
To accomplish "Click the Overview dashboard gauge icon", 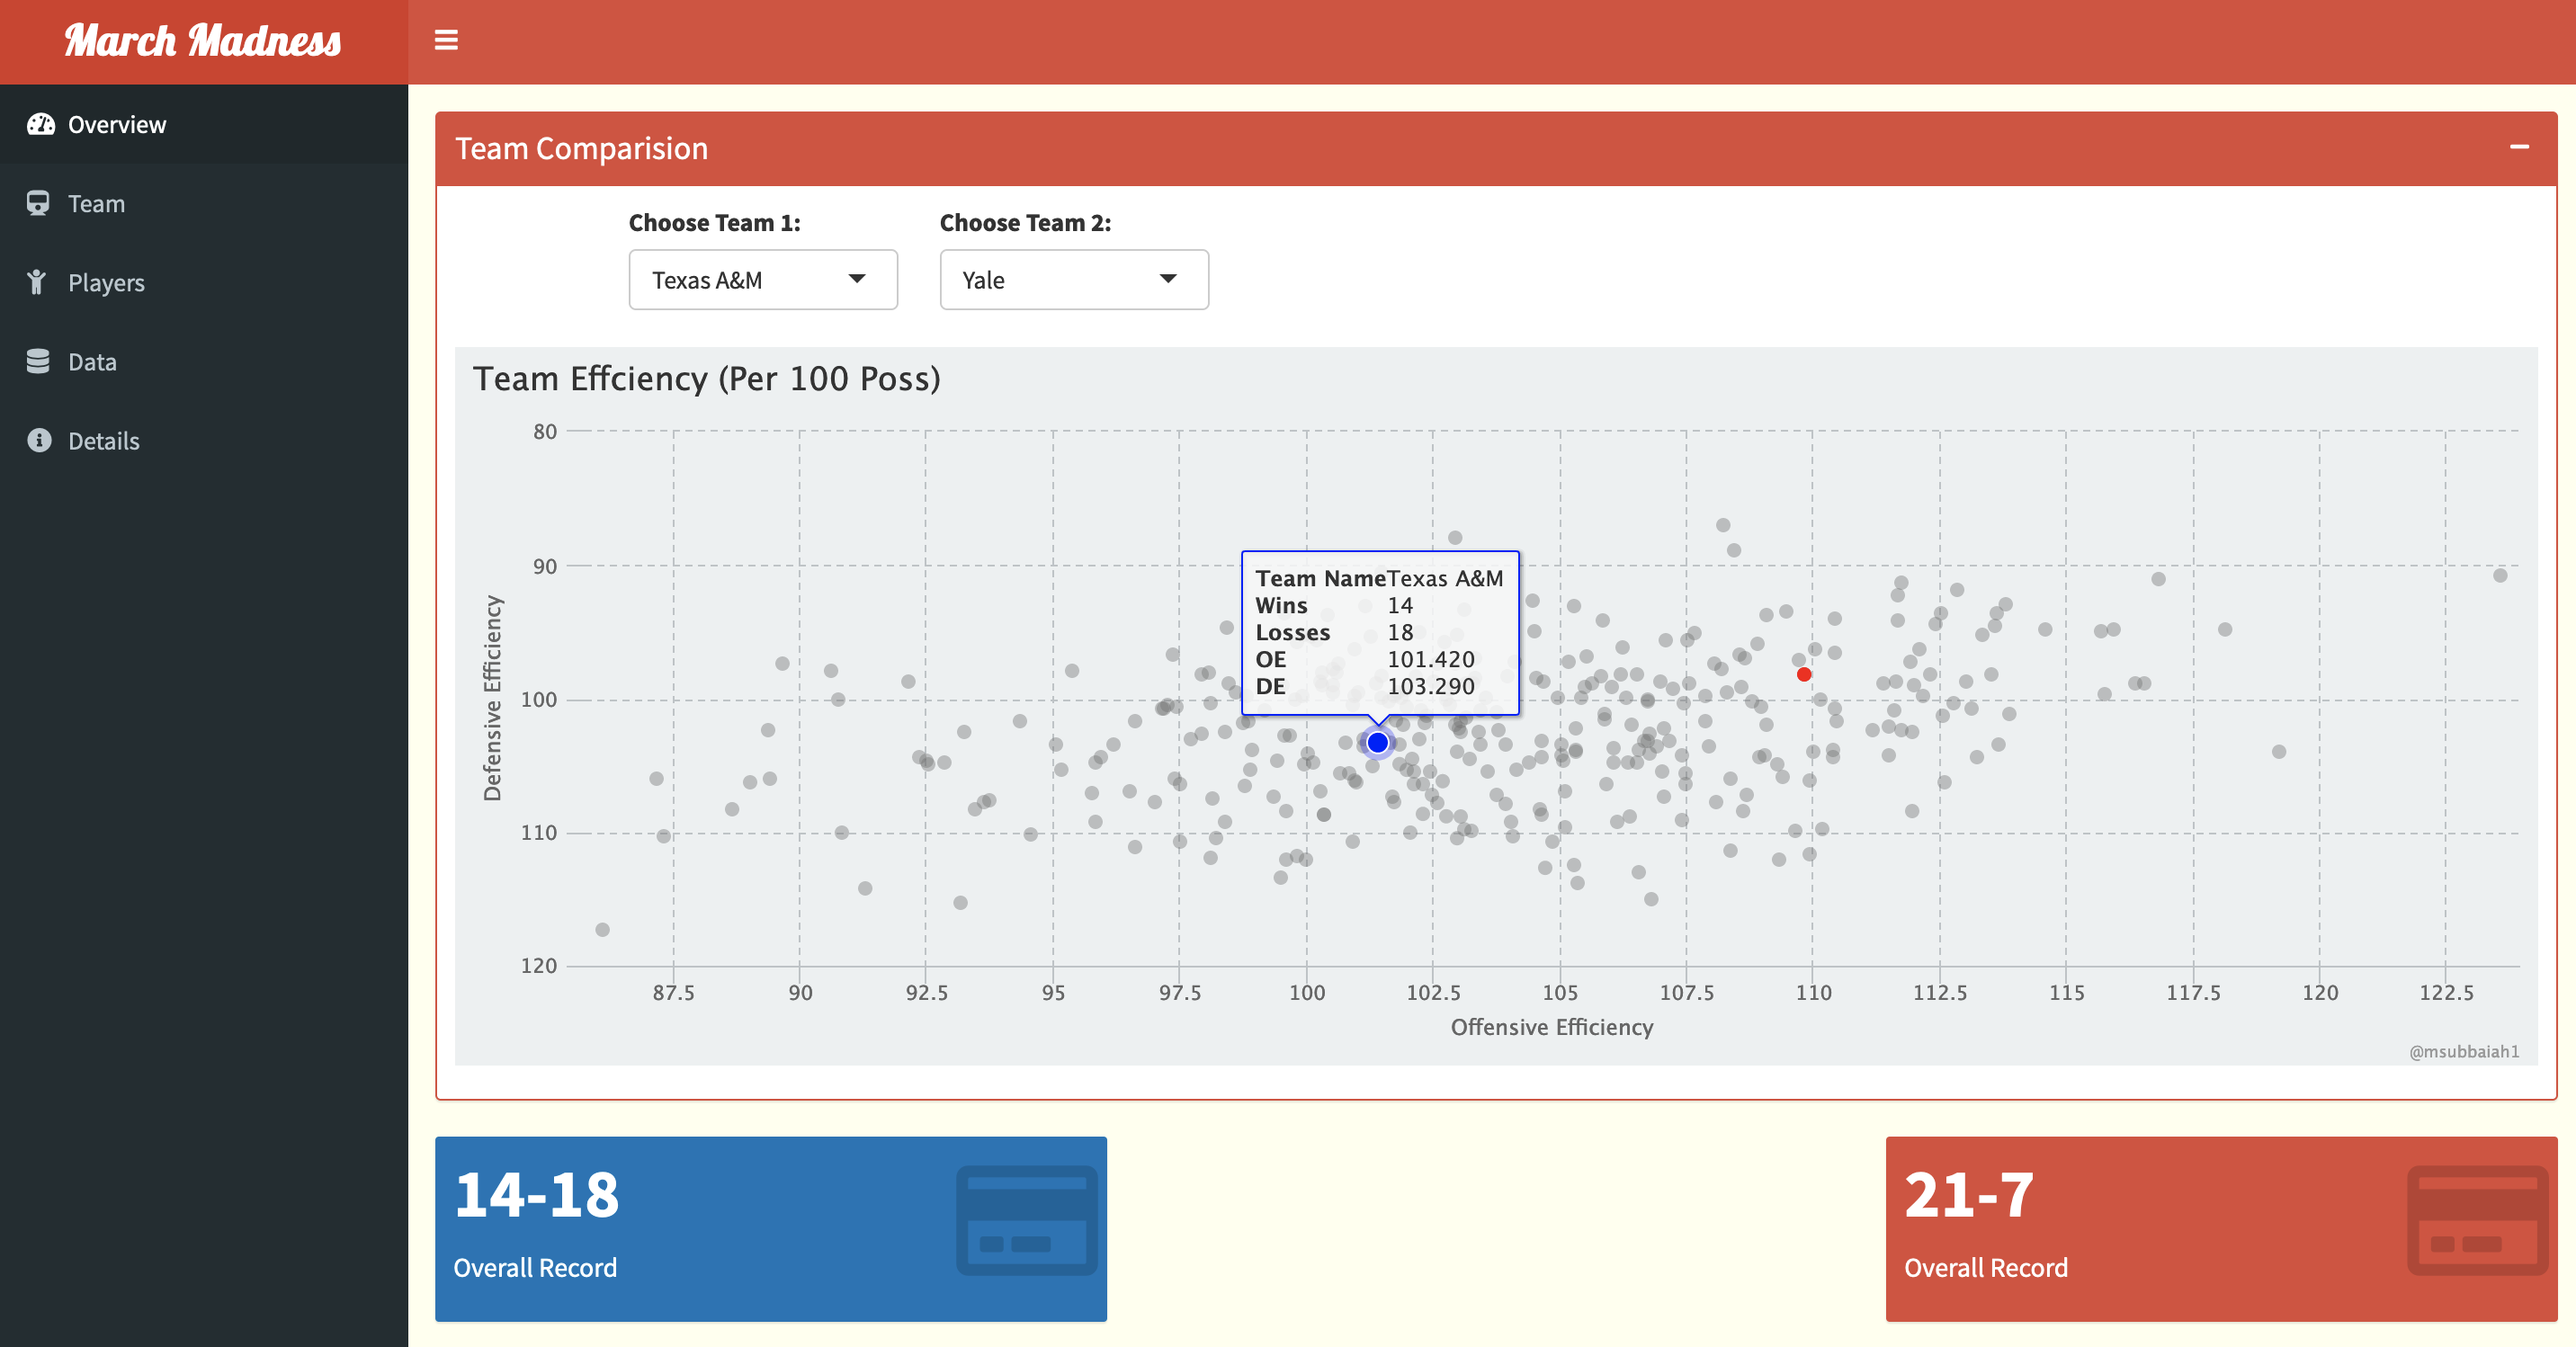I will tap(40, 124).
